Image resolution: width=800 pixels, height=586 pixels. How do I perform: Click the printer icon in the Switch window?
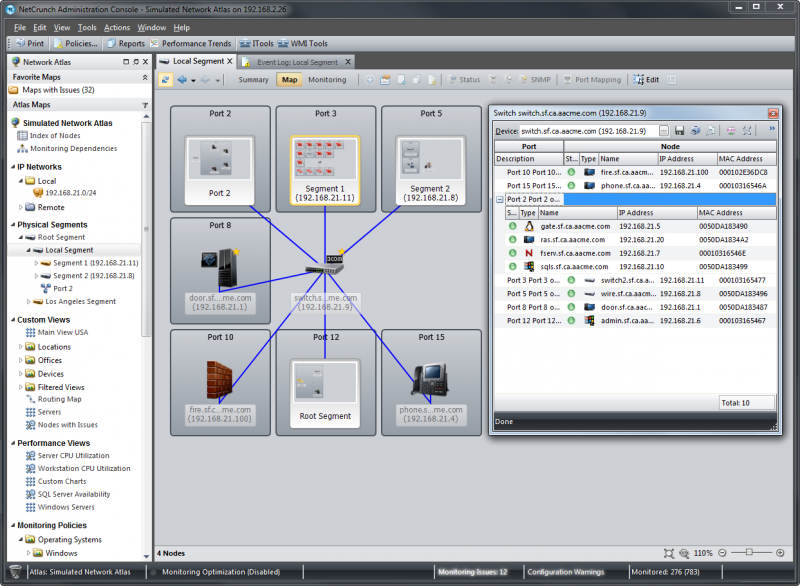tap(695, 131)
